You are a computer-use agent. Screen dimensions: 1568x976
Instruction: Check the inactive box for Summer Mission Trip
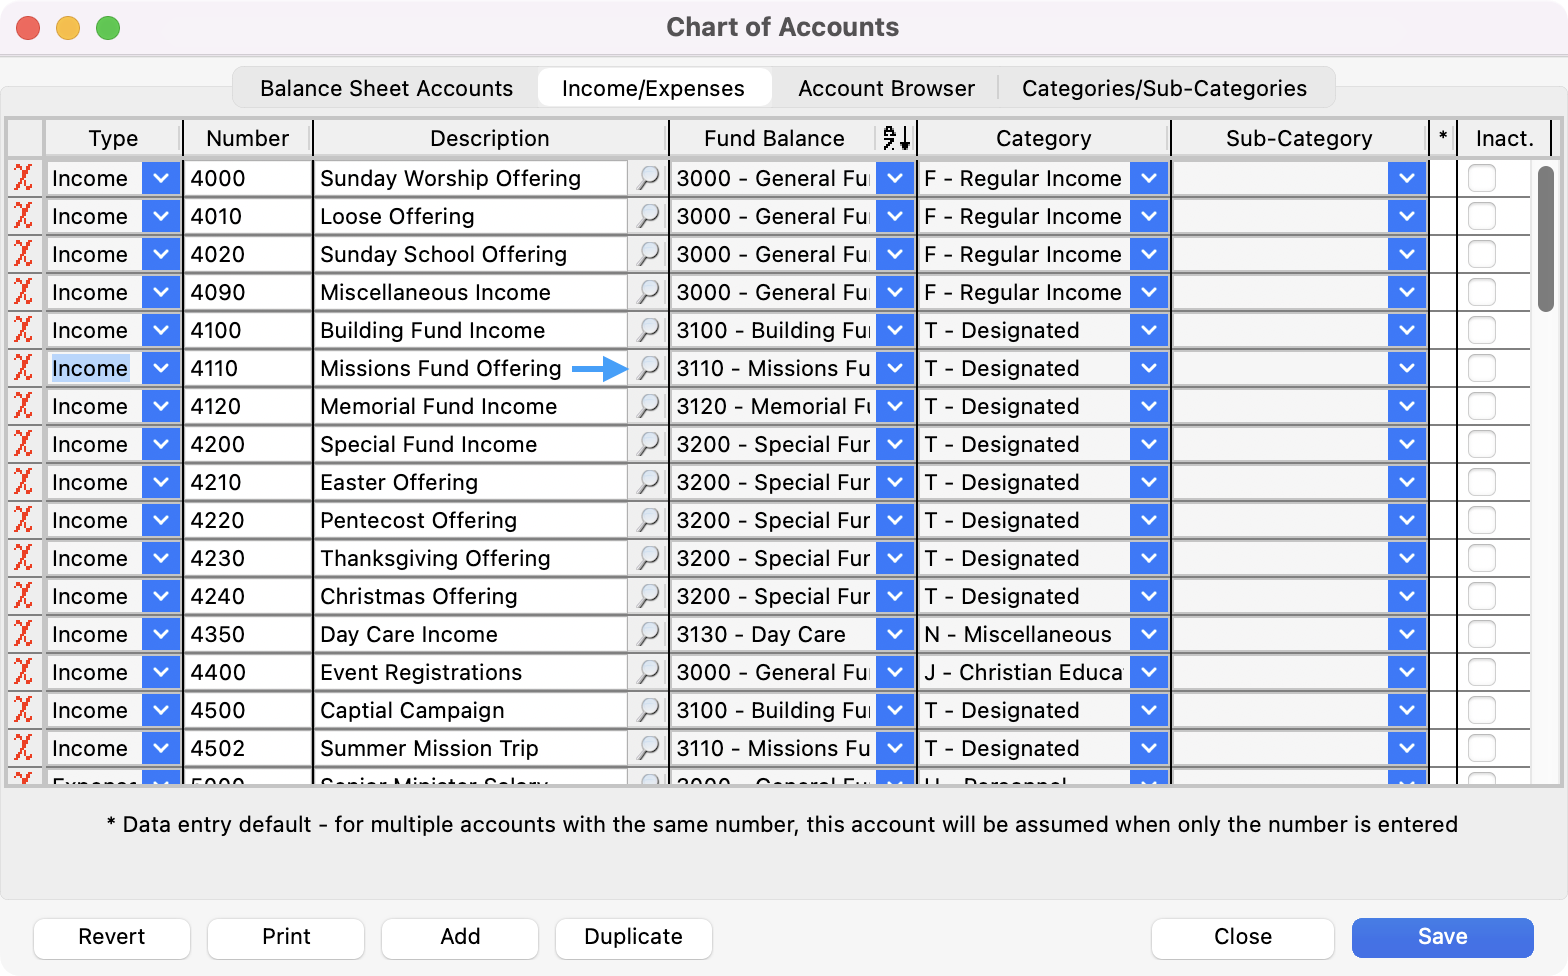click(x=1481, y=748)
